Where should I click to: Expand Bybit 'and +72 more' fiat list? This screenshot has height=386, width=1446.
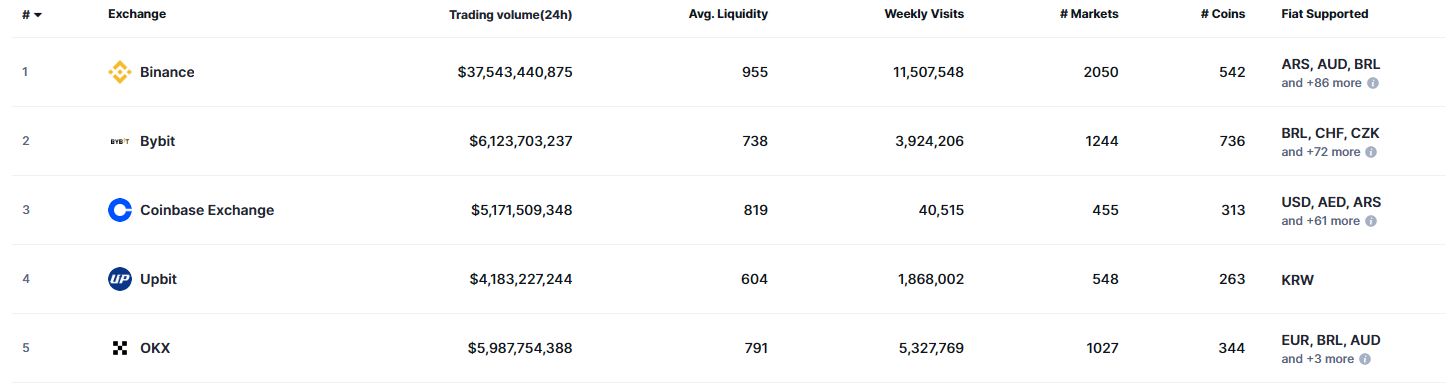pos(1321,152)
